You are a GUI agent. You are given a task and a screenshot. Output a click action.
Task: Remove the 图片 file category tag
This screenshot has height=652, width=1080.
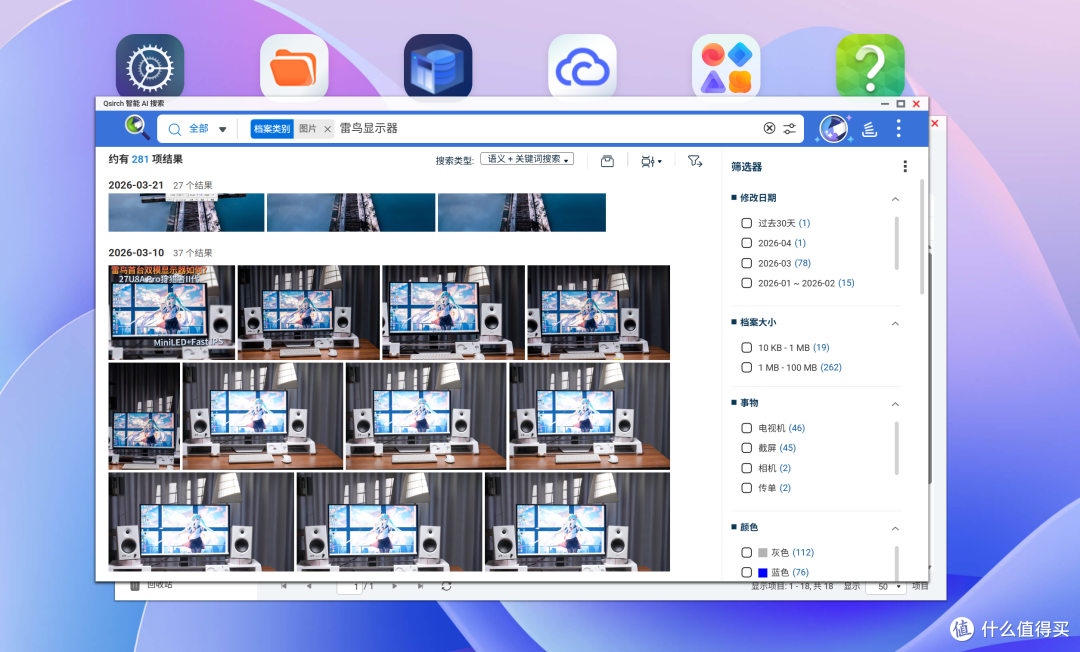(x=327, y=129)
